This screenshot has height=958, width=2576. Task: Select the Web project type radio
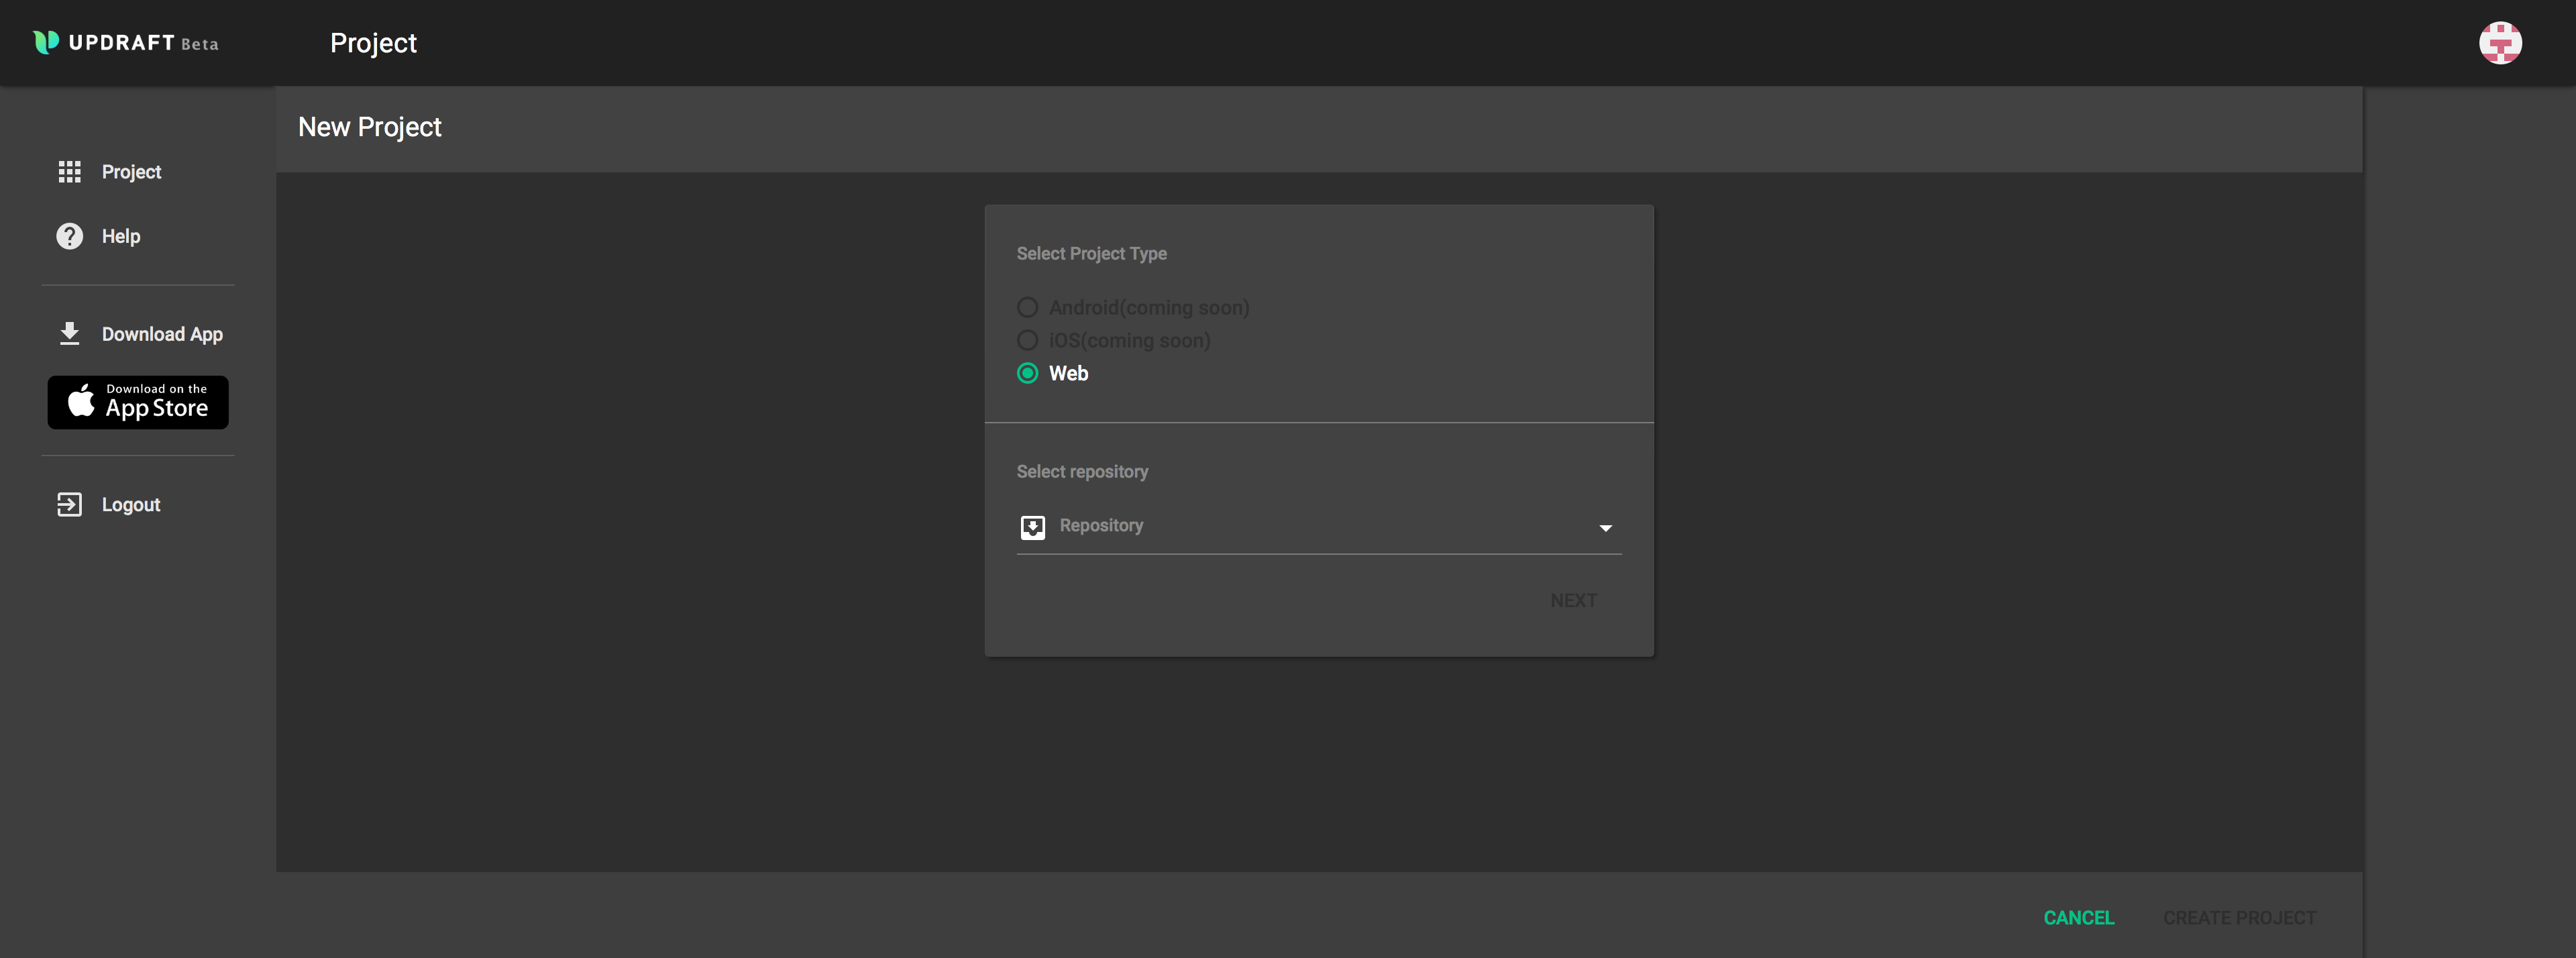click(x=1027, y=373)
